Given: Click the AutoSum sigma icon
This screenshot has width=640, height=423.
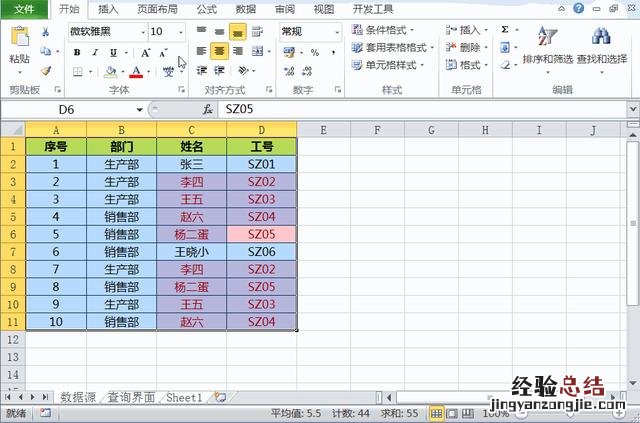Looking at the screenshot, I should pos(504,30).
